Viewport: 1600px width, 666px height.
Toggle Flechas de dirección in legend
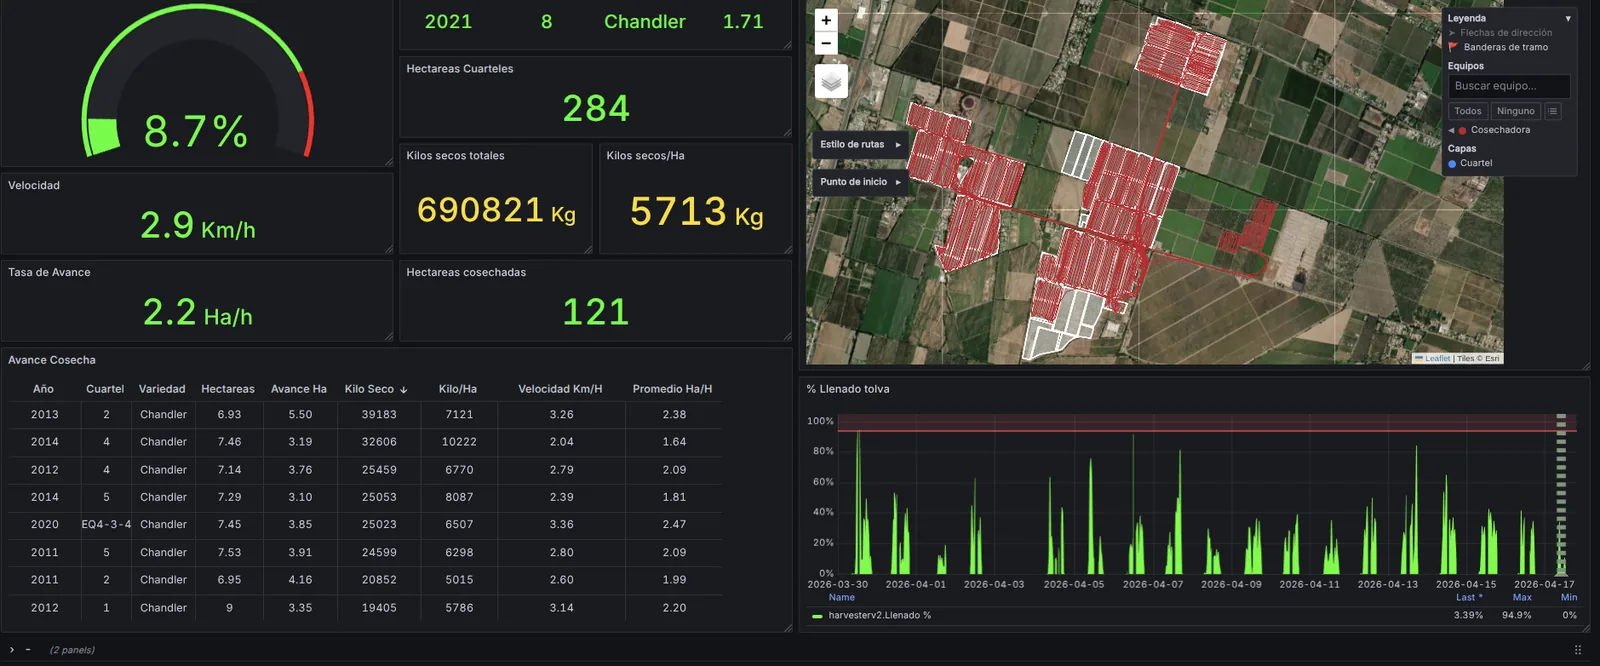pyautogui.click(x=1500, y=33)
